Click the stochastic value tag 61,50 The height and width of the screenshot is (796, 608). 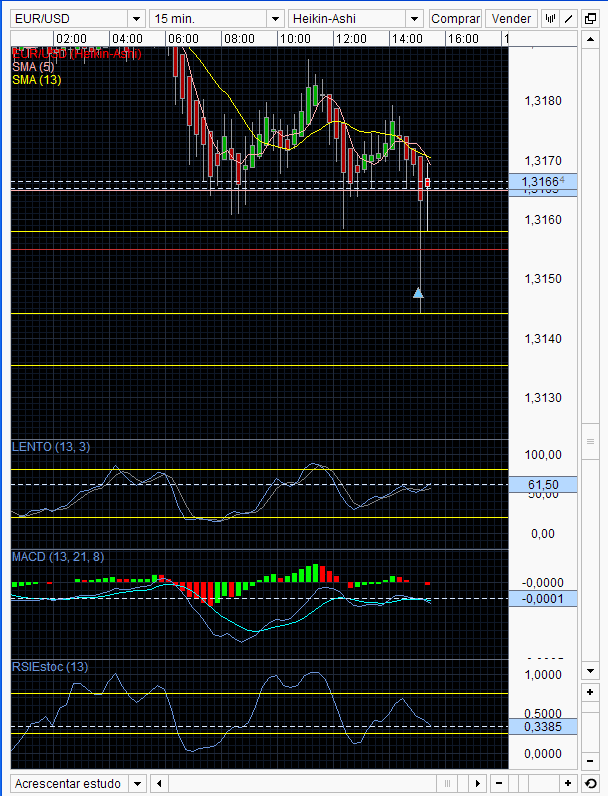[x=543, y=484]
